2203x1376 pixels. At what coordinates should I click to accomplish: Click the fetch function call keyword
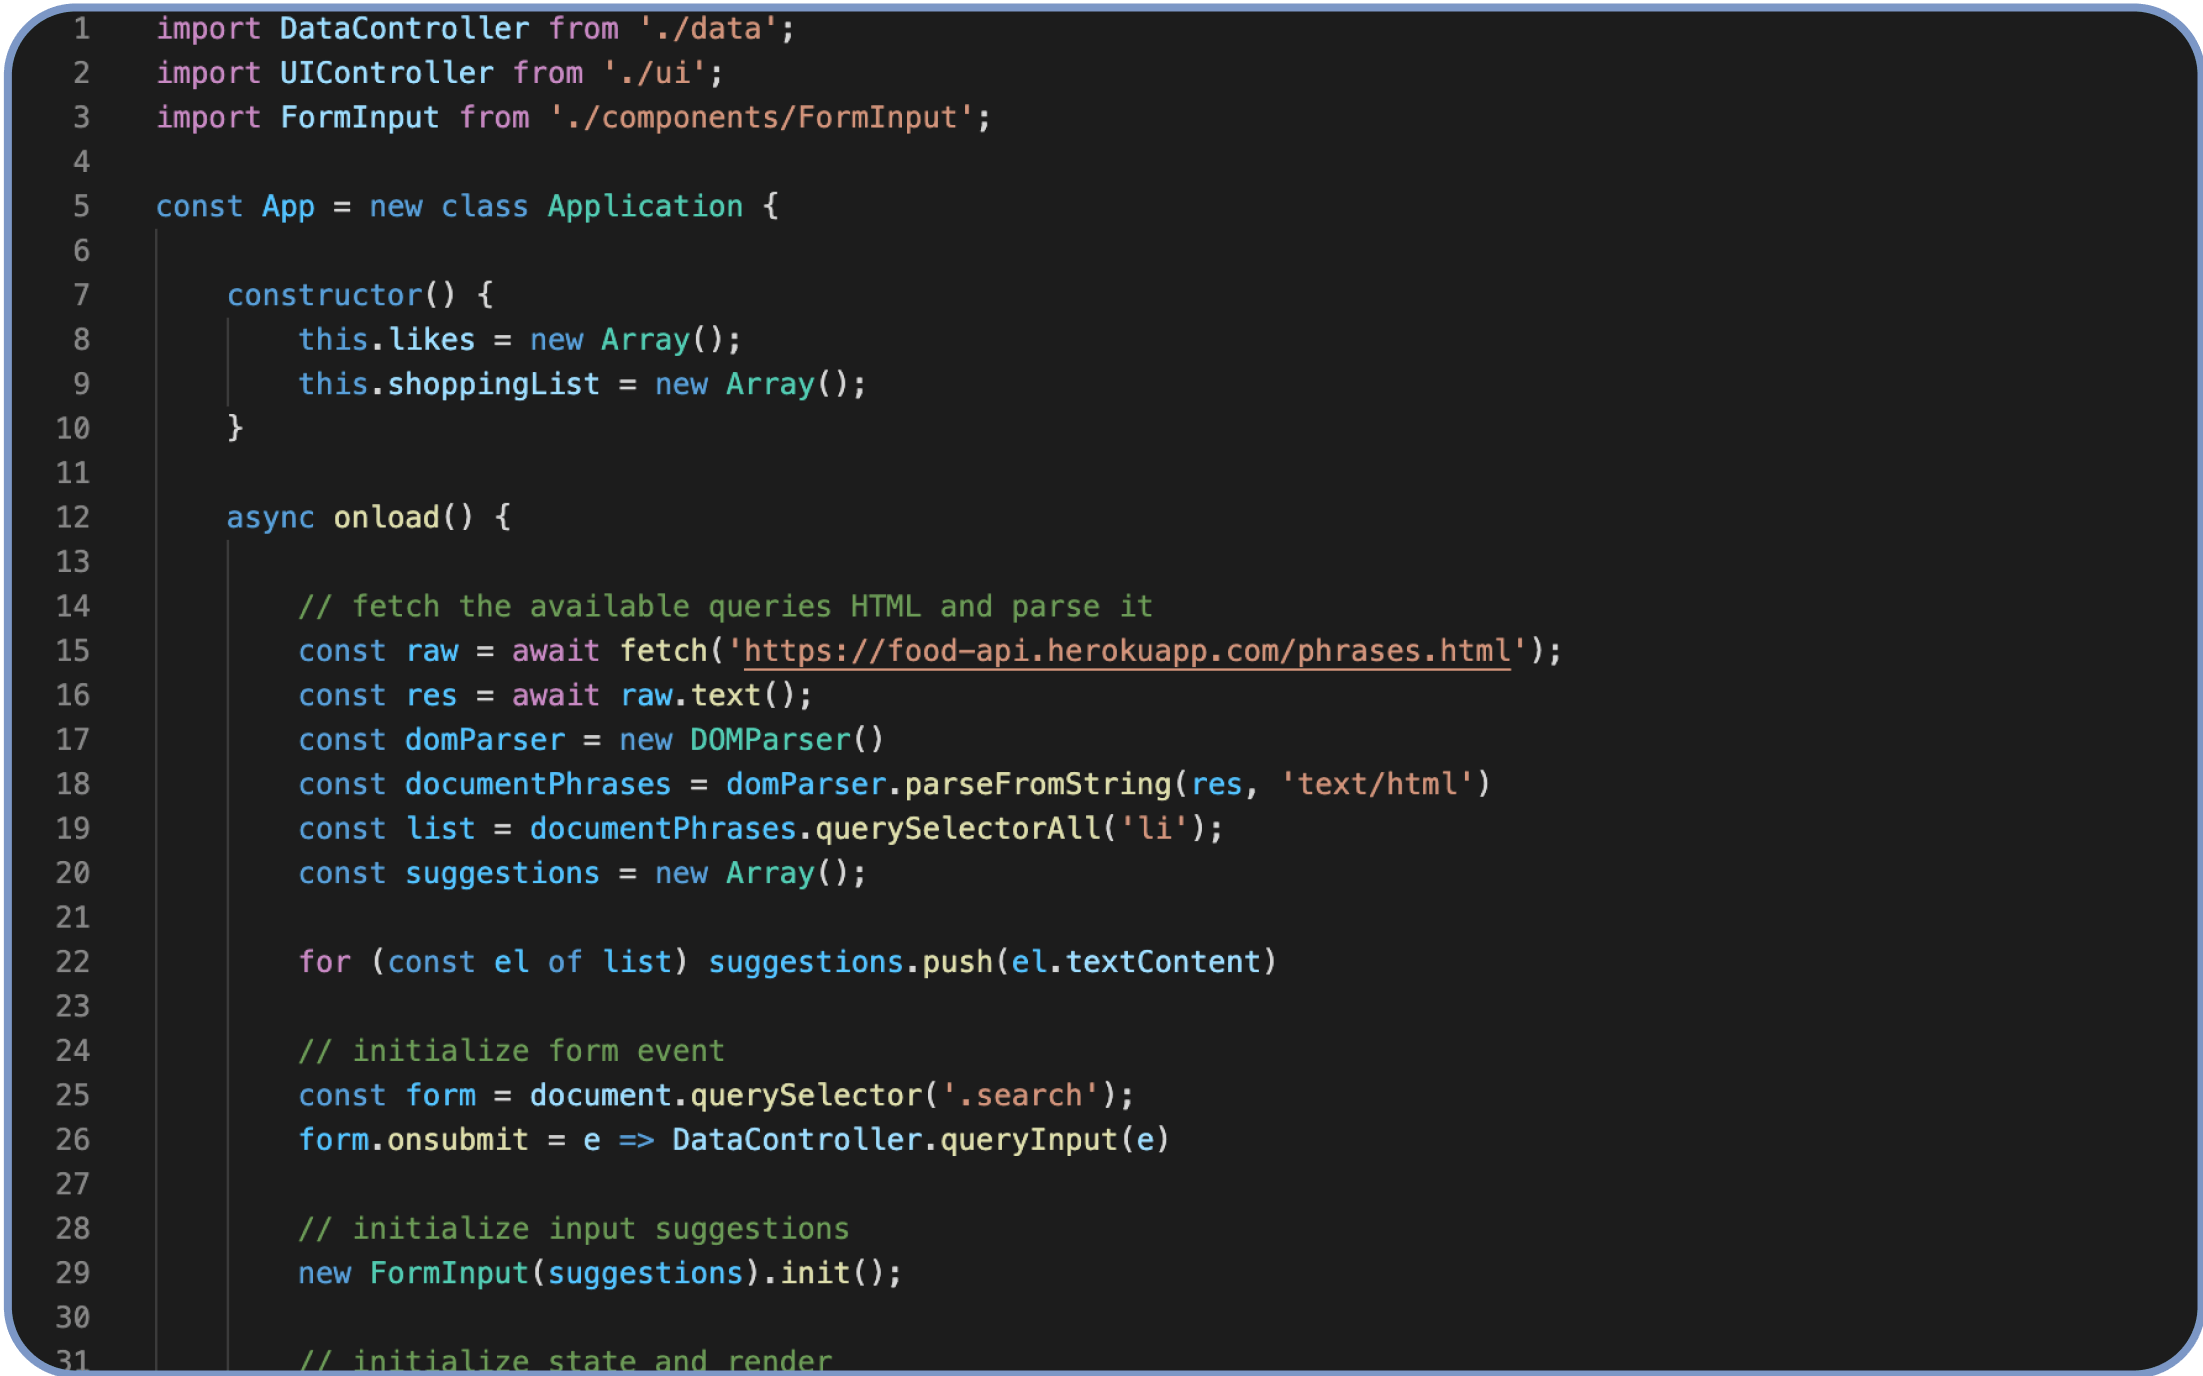(x=665, y=650)
